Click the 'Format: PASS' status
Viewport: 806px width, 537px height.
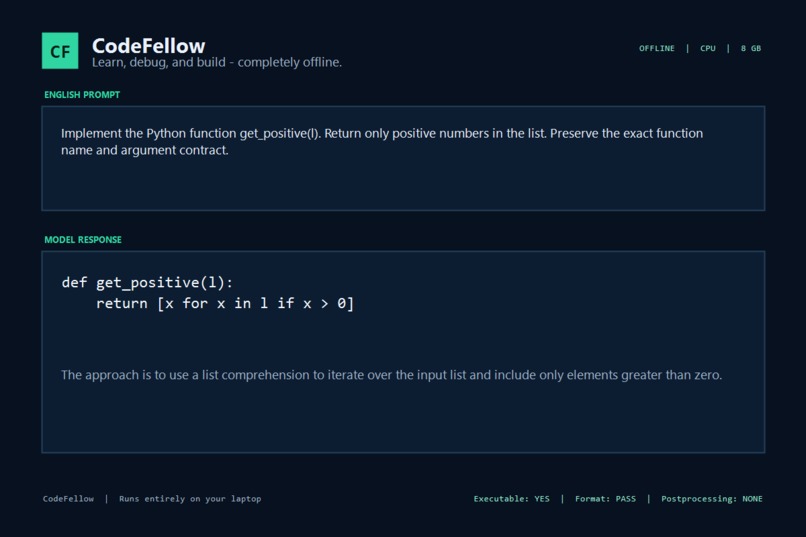[606, 498]
